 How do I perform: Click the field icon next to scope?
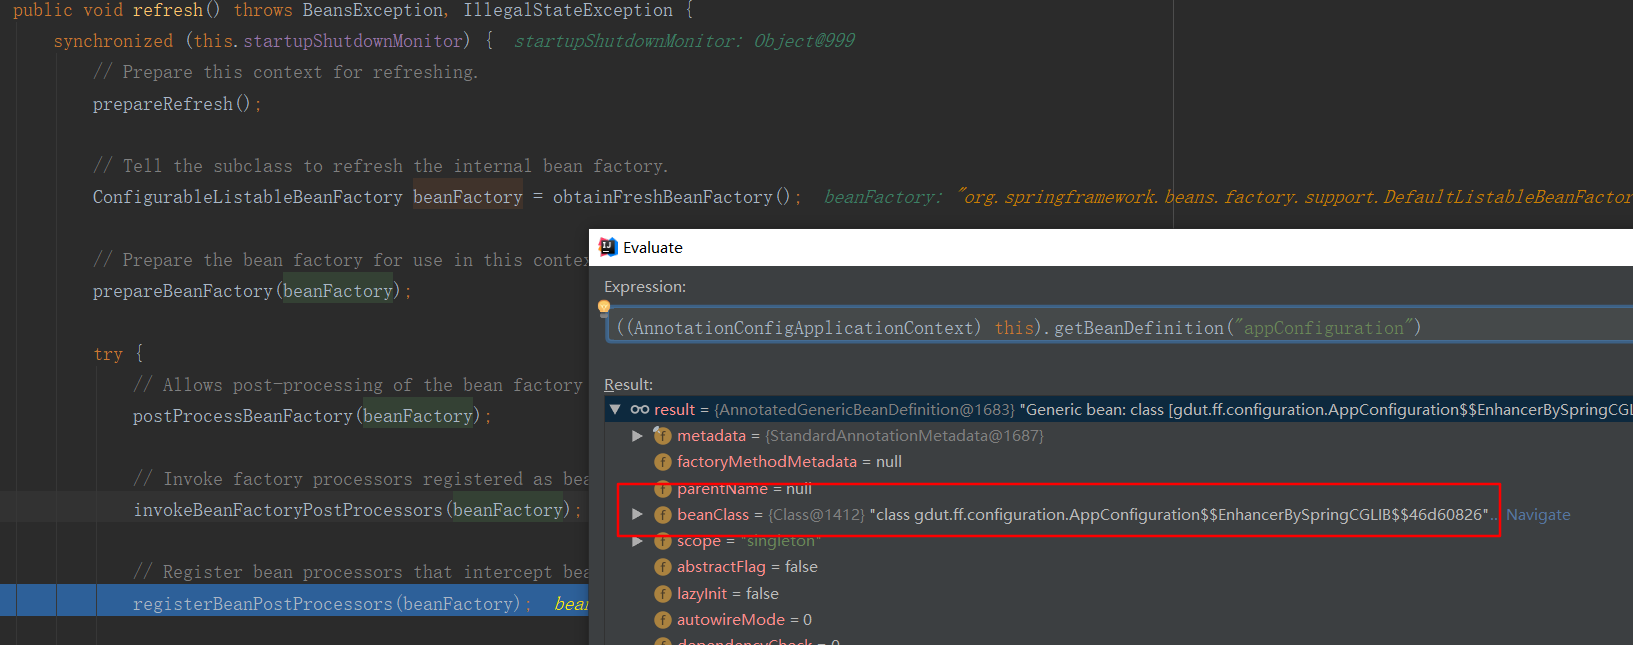click(x=662, y=541)
